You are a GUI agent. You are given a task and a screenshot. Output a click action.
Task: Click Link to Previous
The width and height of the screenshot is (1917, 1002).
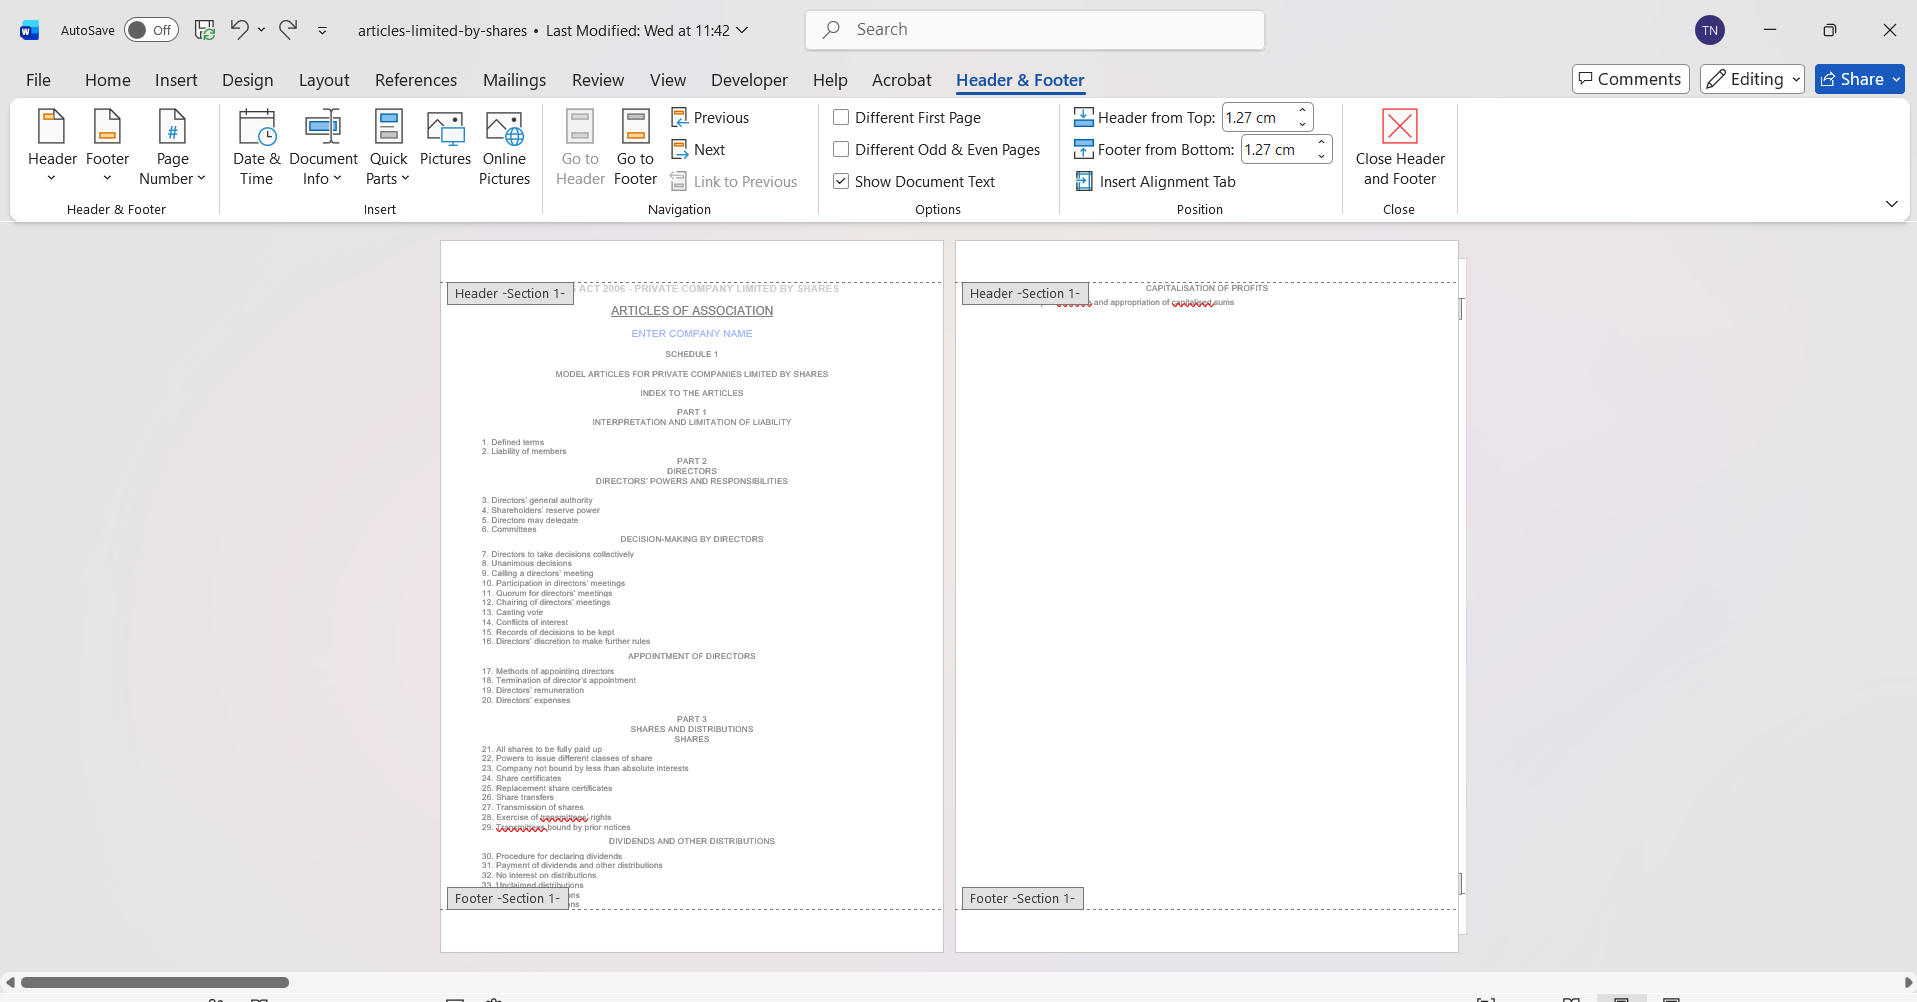[x=734, y=182]
